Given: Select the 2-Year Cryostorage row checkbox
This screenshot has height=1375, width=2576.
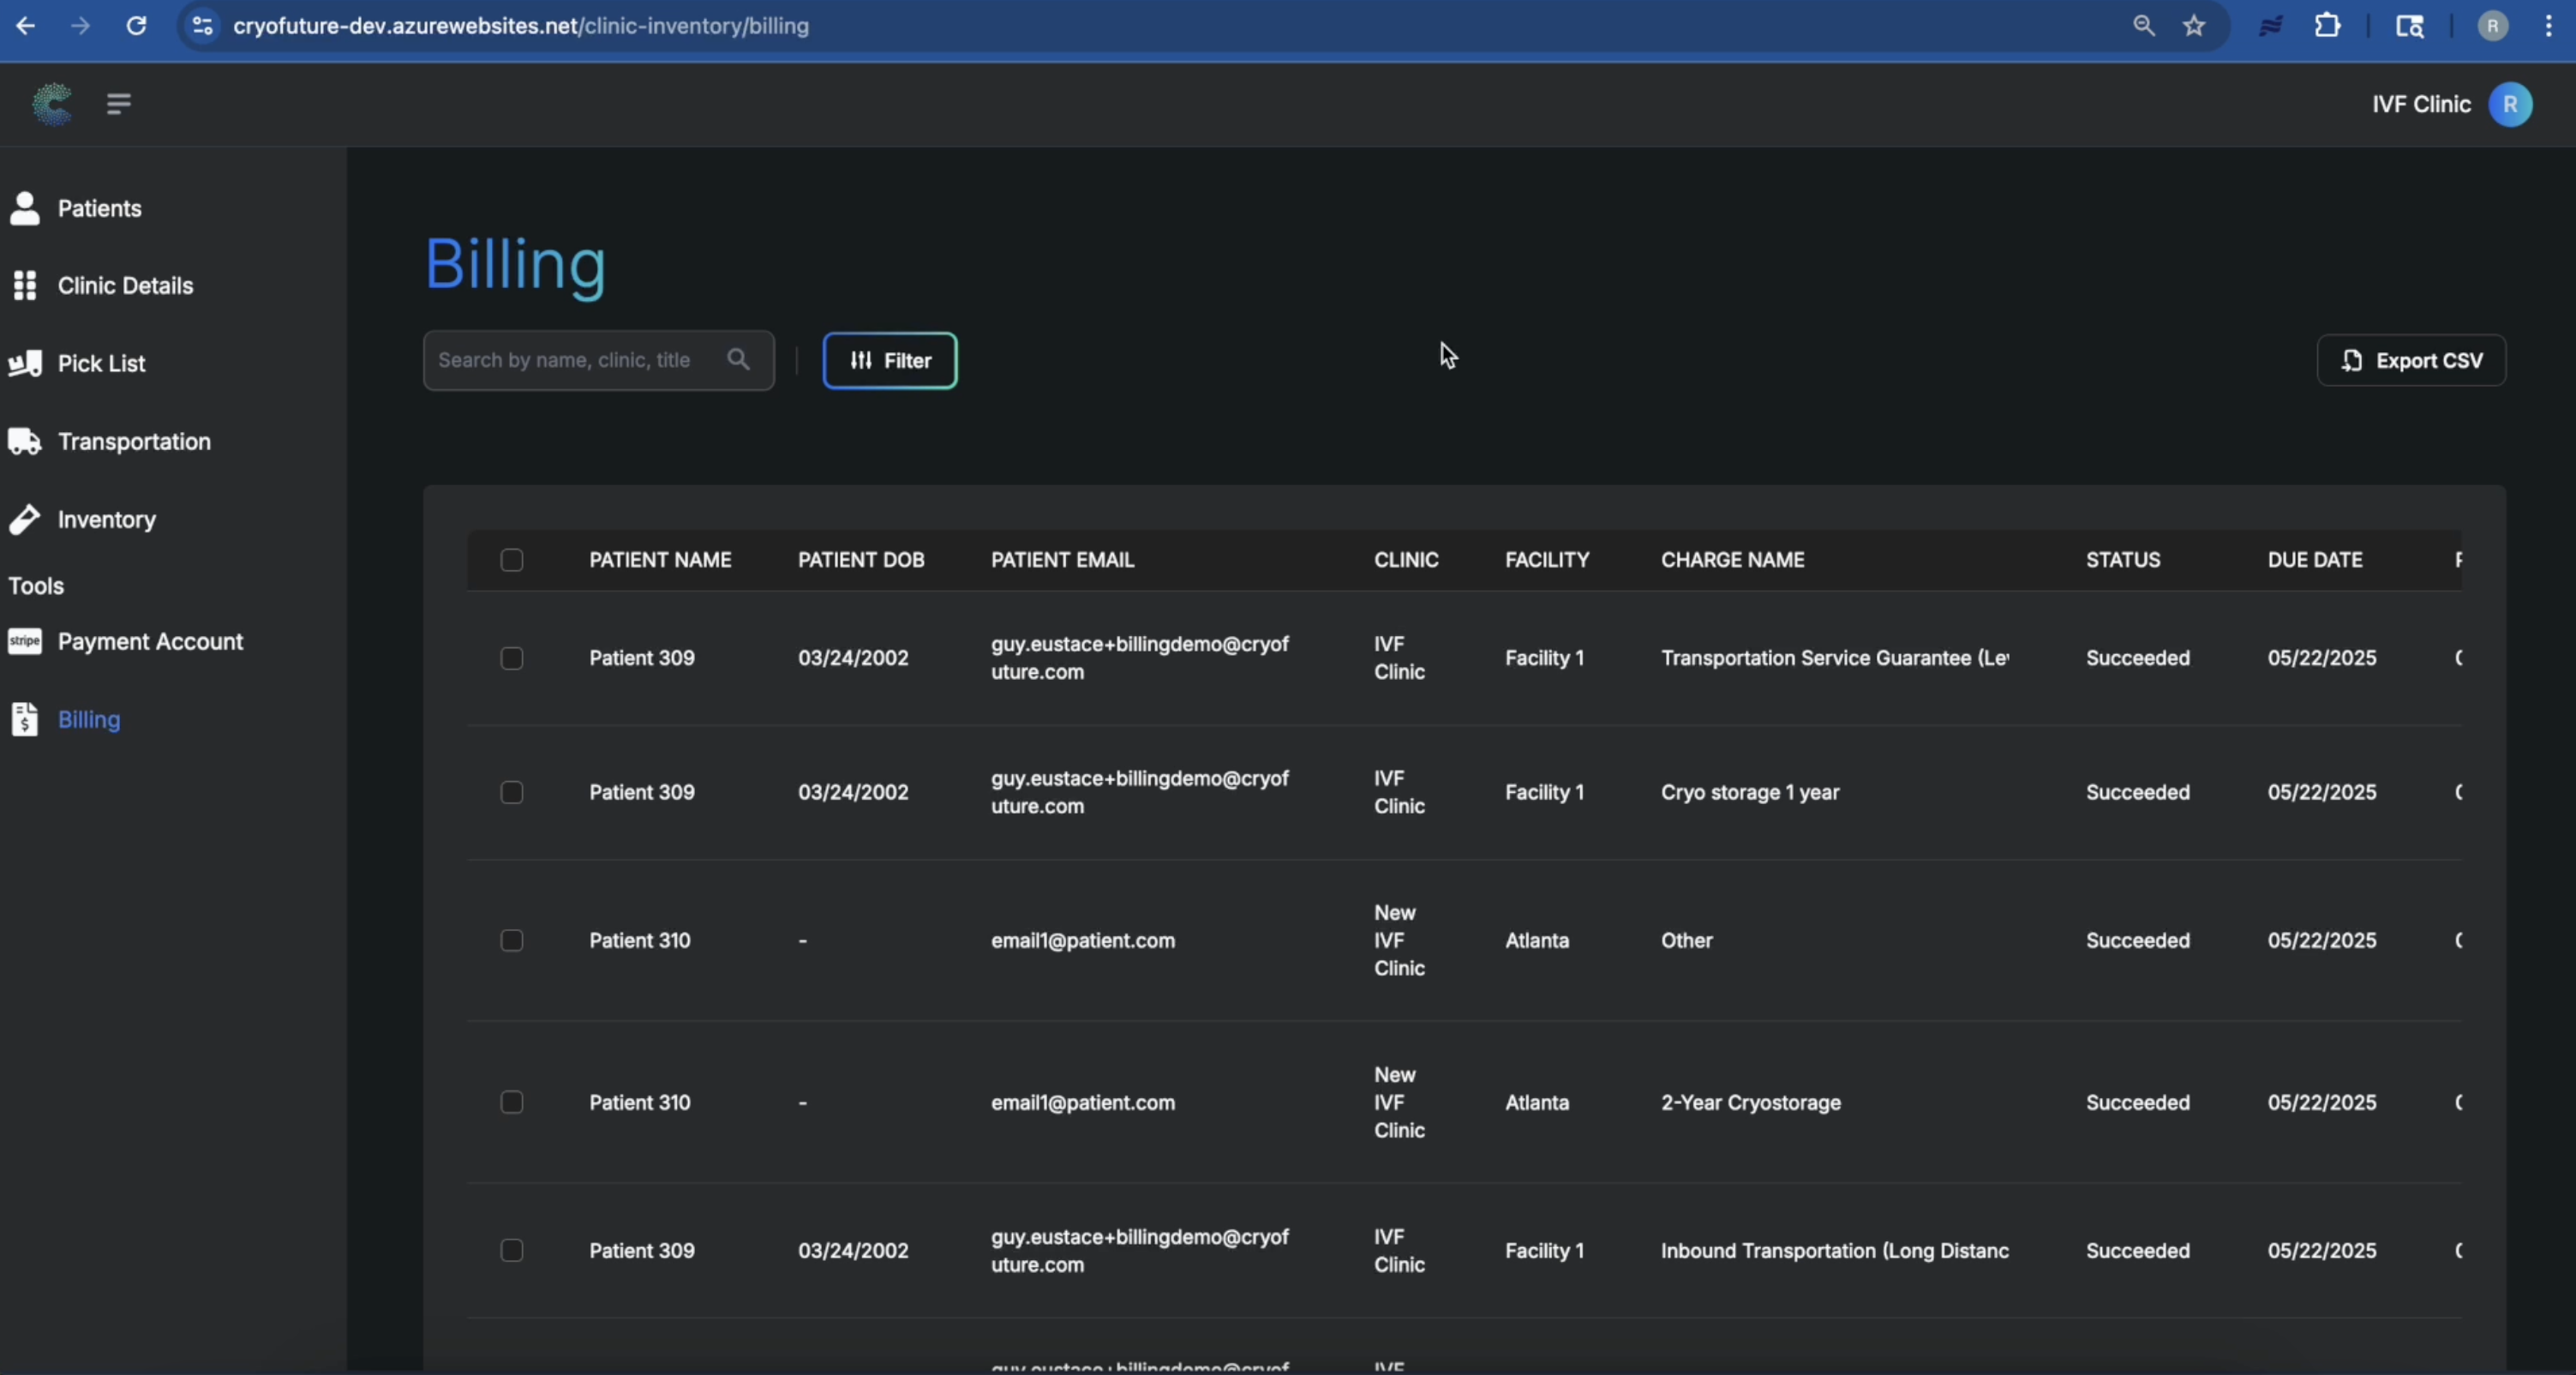Looking at the screenshot, I should click(512, 1102).
